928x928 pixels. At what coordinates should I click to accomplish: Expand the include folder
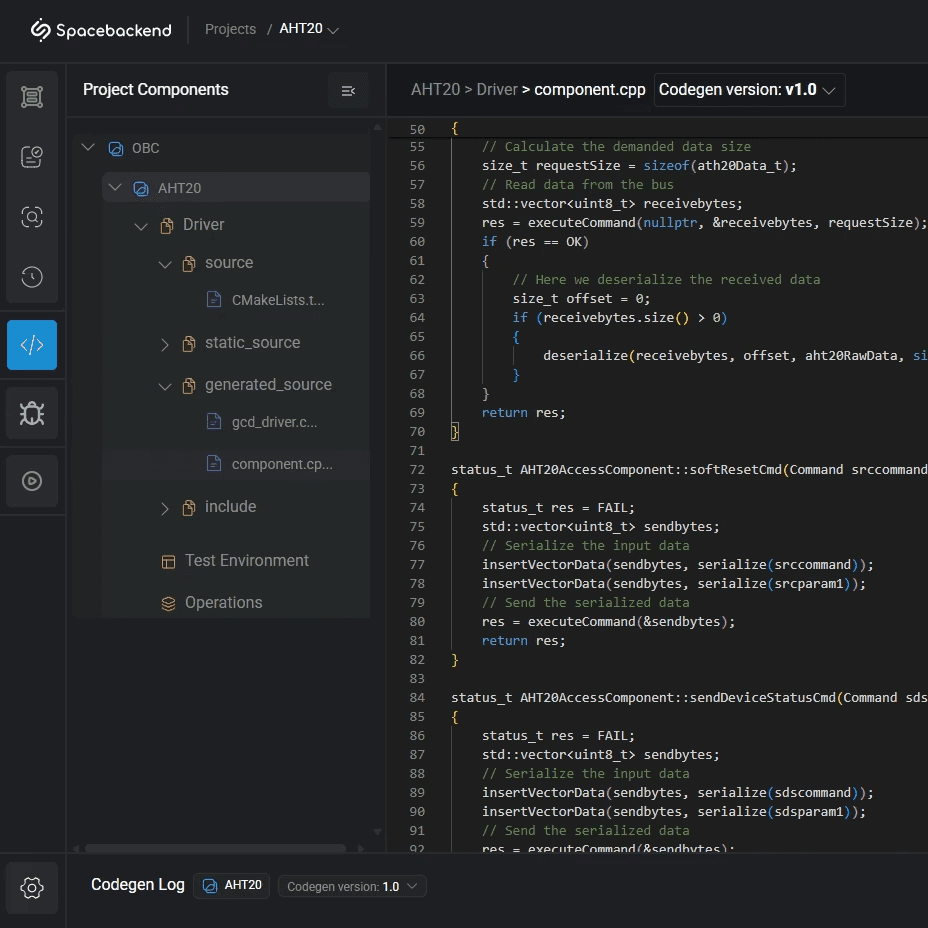[x=165, y=508]
